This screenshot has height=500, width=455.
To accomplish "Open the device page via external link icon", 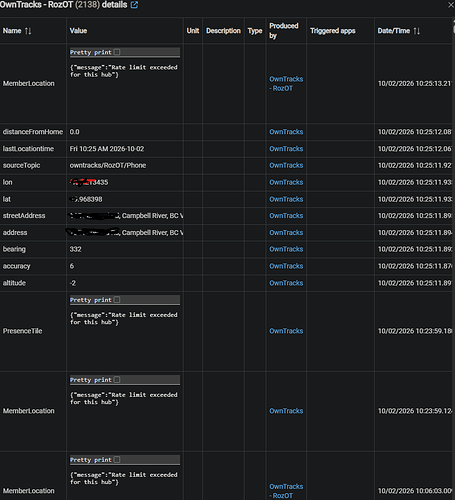I will pyautogui.click(x=134, y=5).
